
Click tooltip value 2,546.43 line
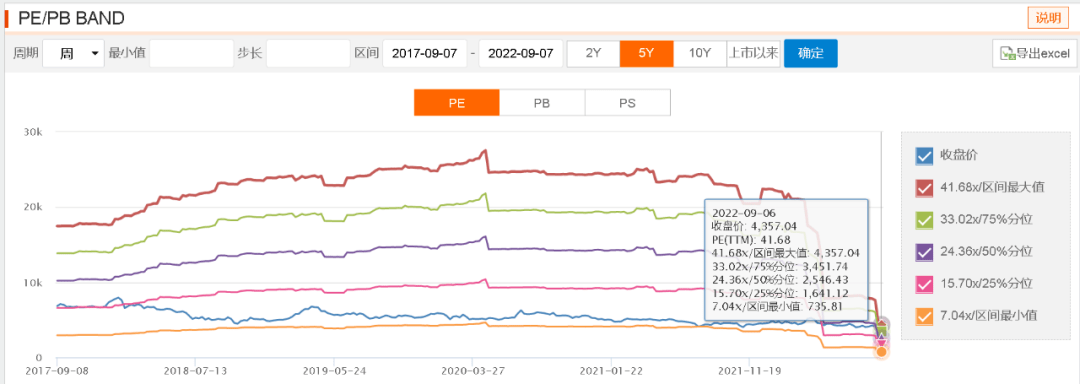click(x=779, y=279)
